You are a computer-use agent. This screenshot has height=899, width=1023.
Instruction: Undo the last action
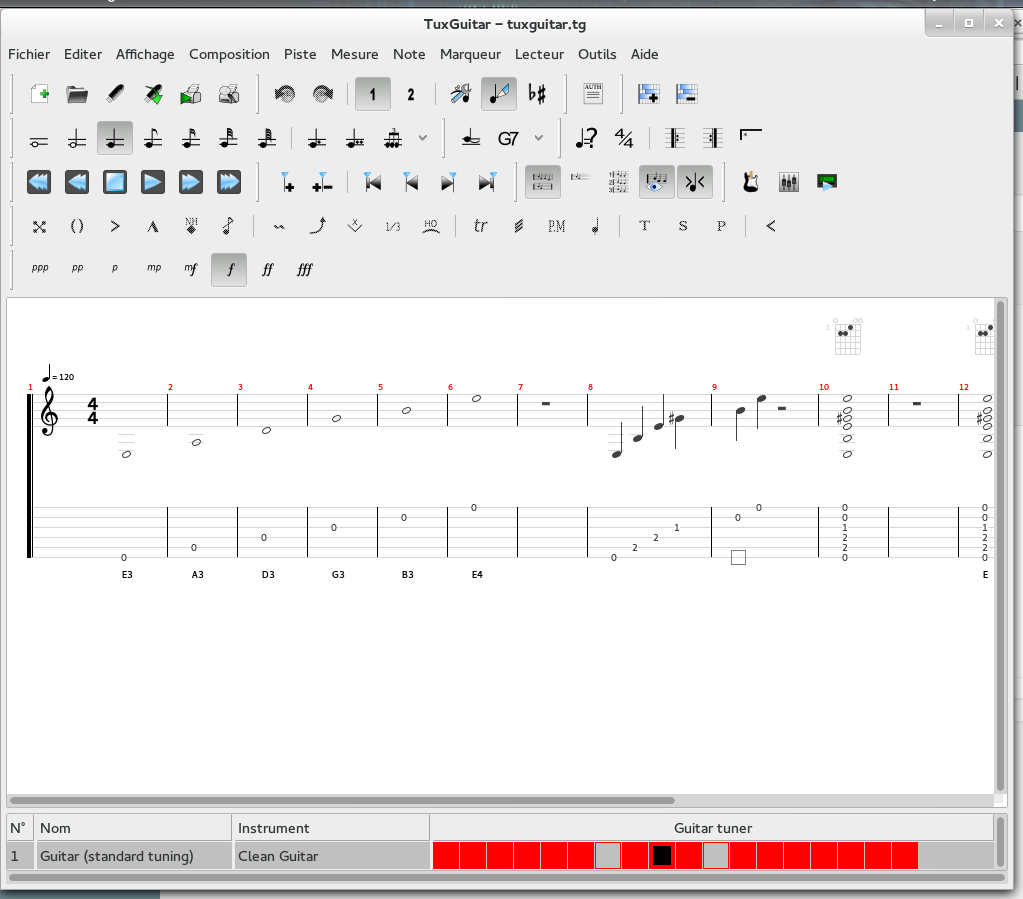pos(284,94)
